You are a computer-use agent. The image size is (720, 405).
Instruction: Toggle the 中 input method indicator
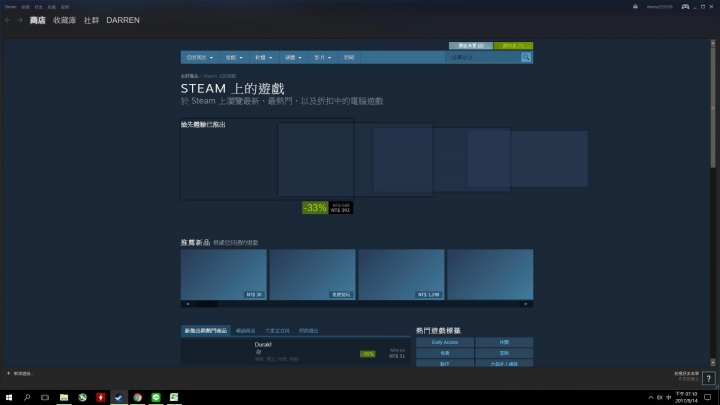pos(669,398)
